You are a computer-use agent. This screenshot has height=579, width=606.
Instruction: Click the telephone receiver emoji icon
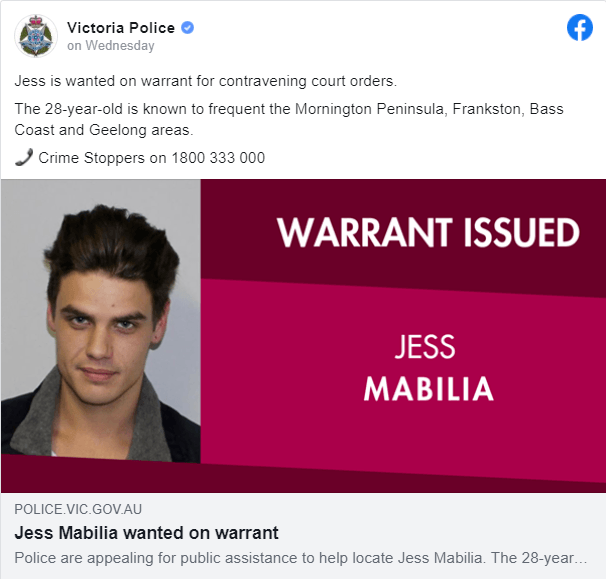point(24,157)
